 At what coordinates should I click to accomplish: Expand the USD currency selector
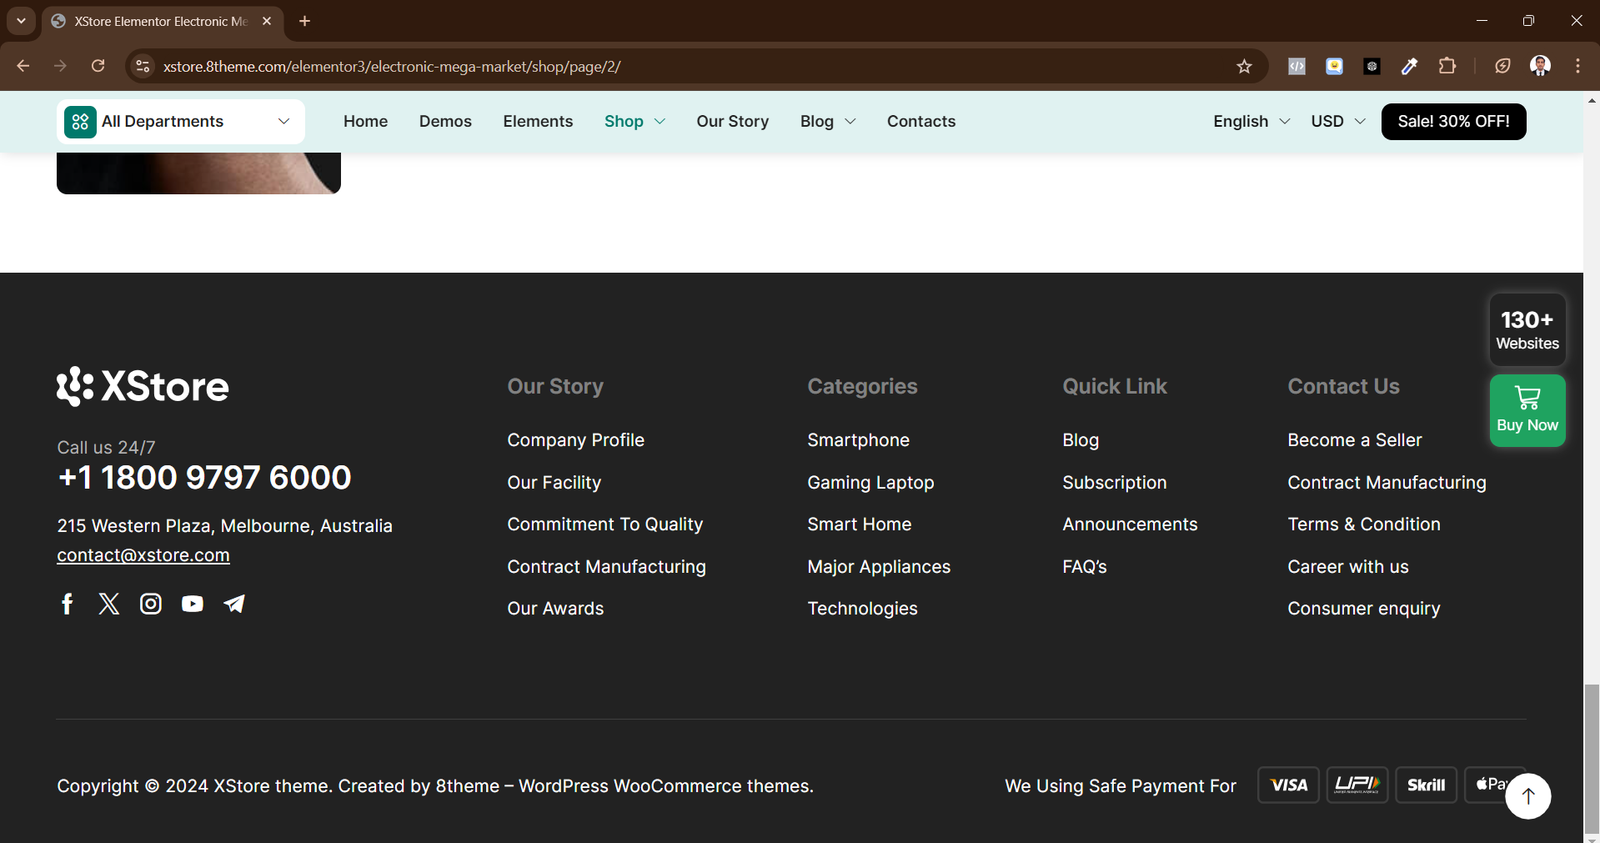tap(1337, 122)
